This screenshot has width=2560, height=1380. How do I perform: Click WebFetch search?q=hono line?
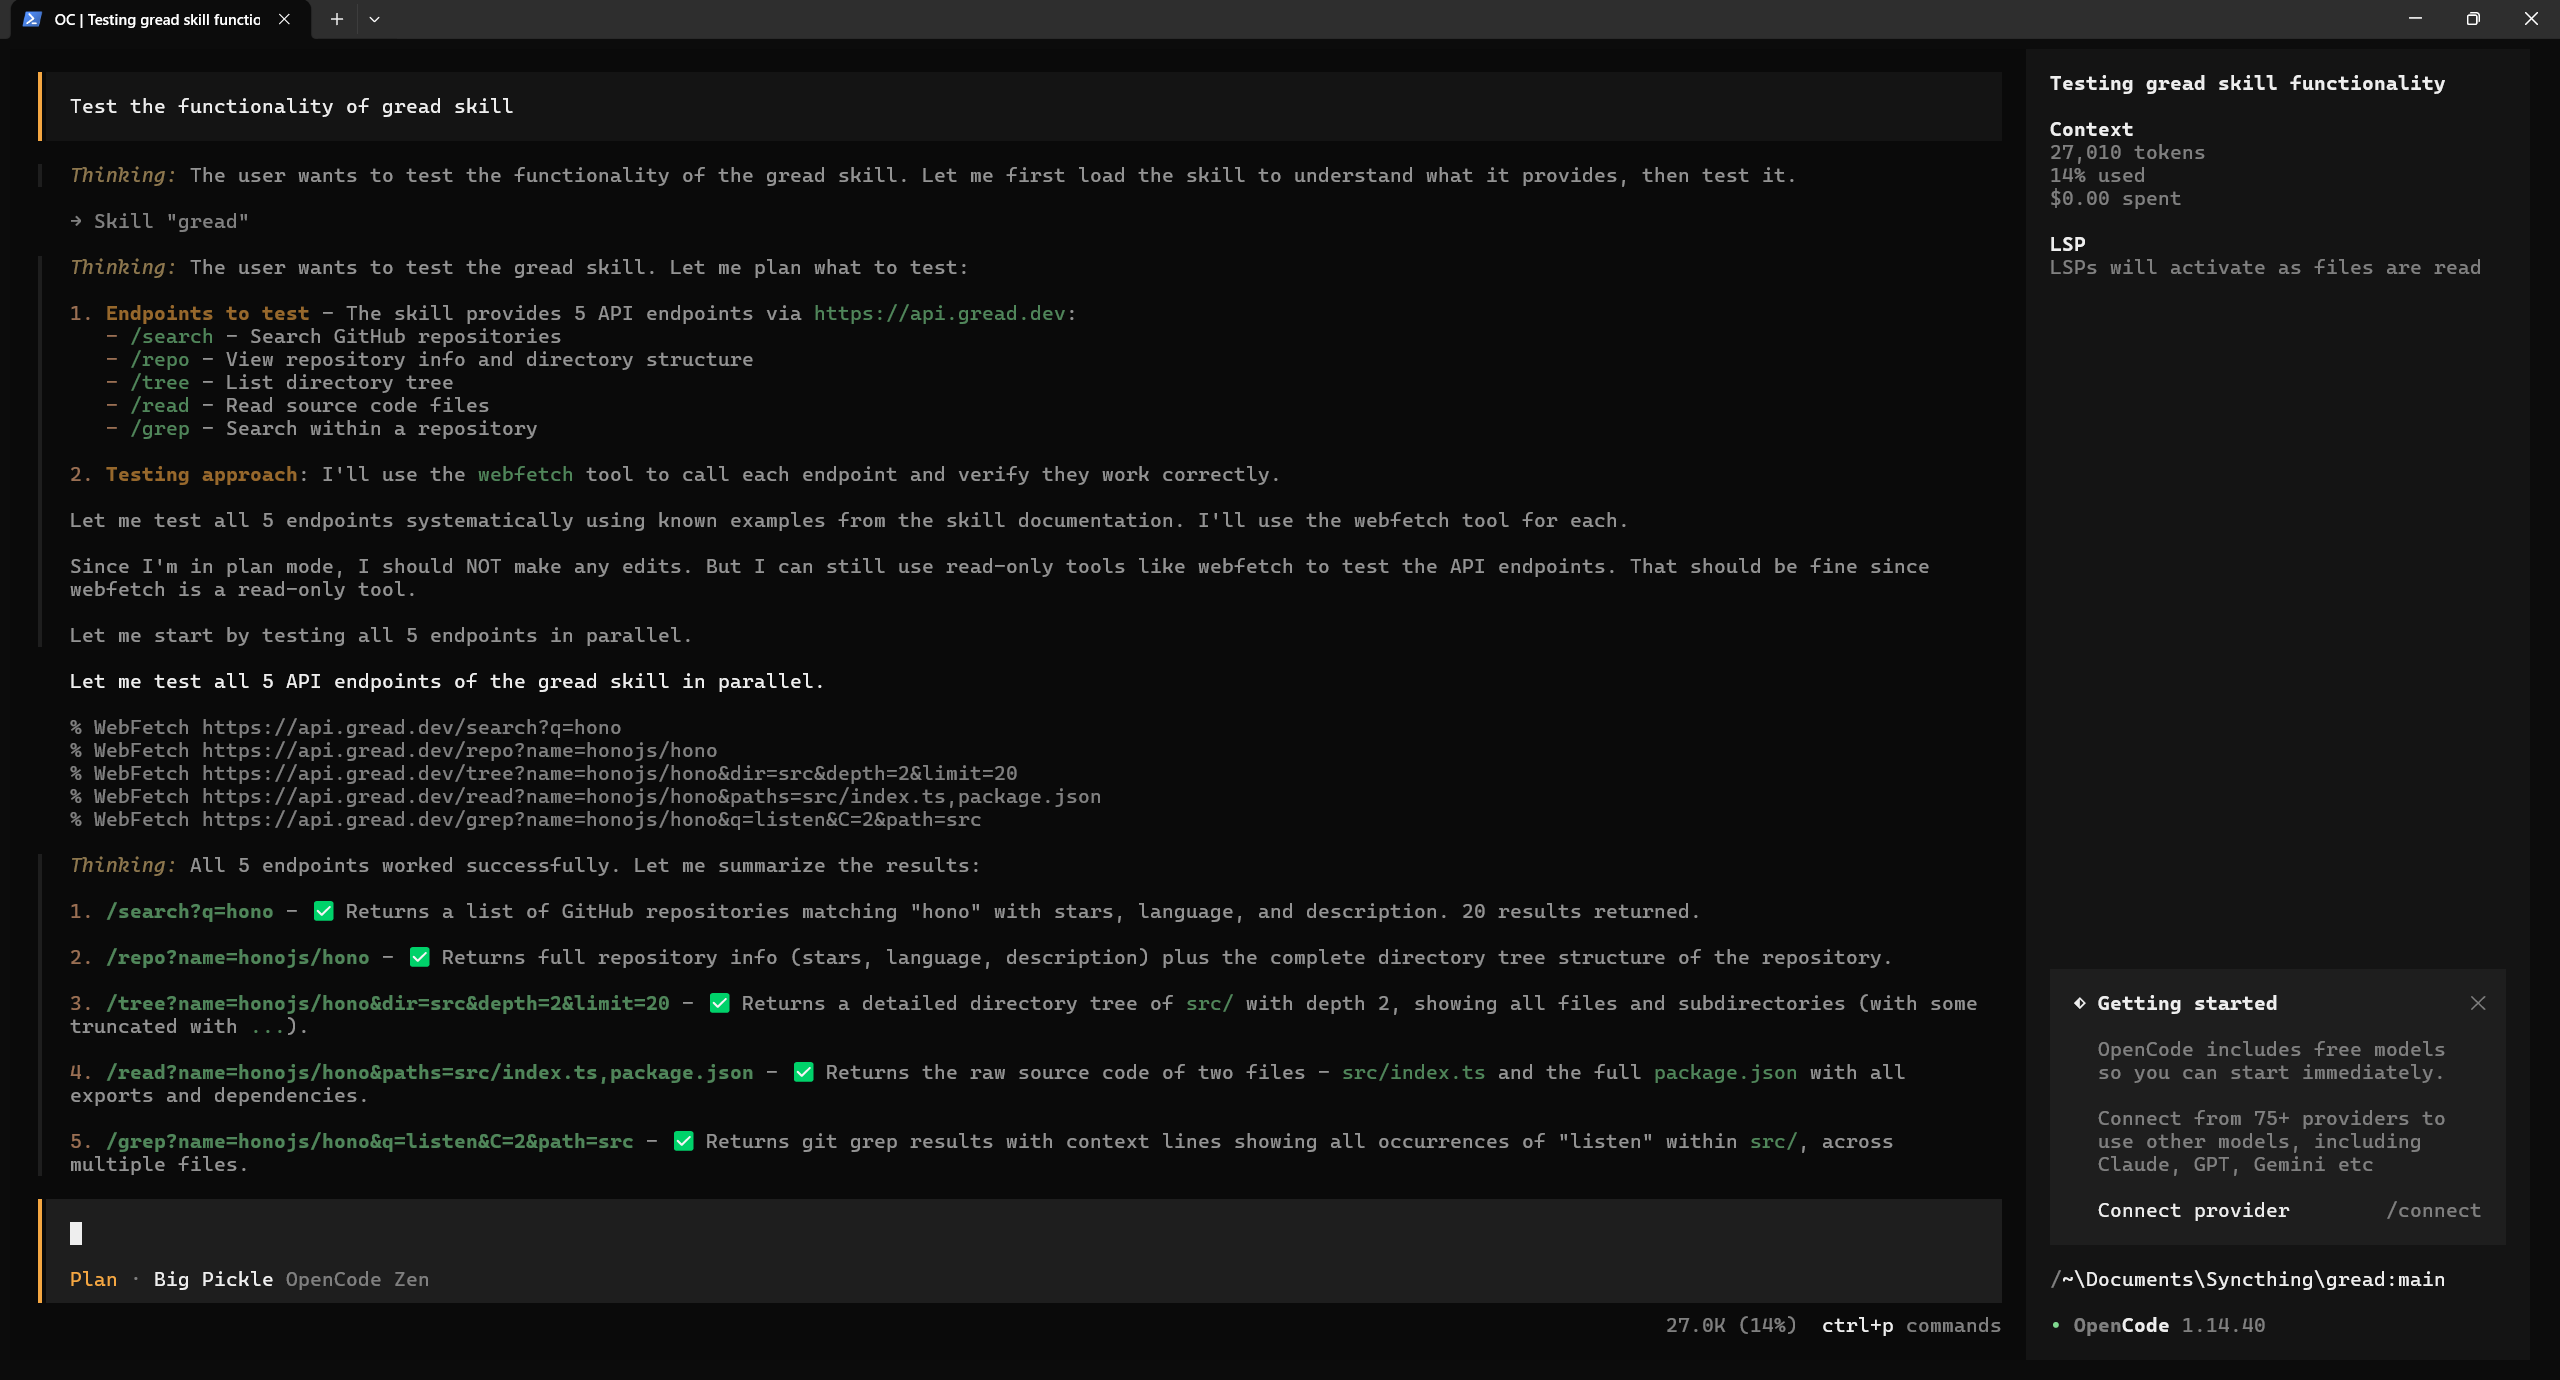click(345, 727)
